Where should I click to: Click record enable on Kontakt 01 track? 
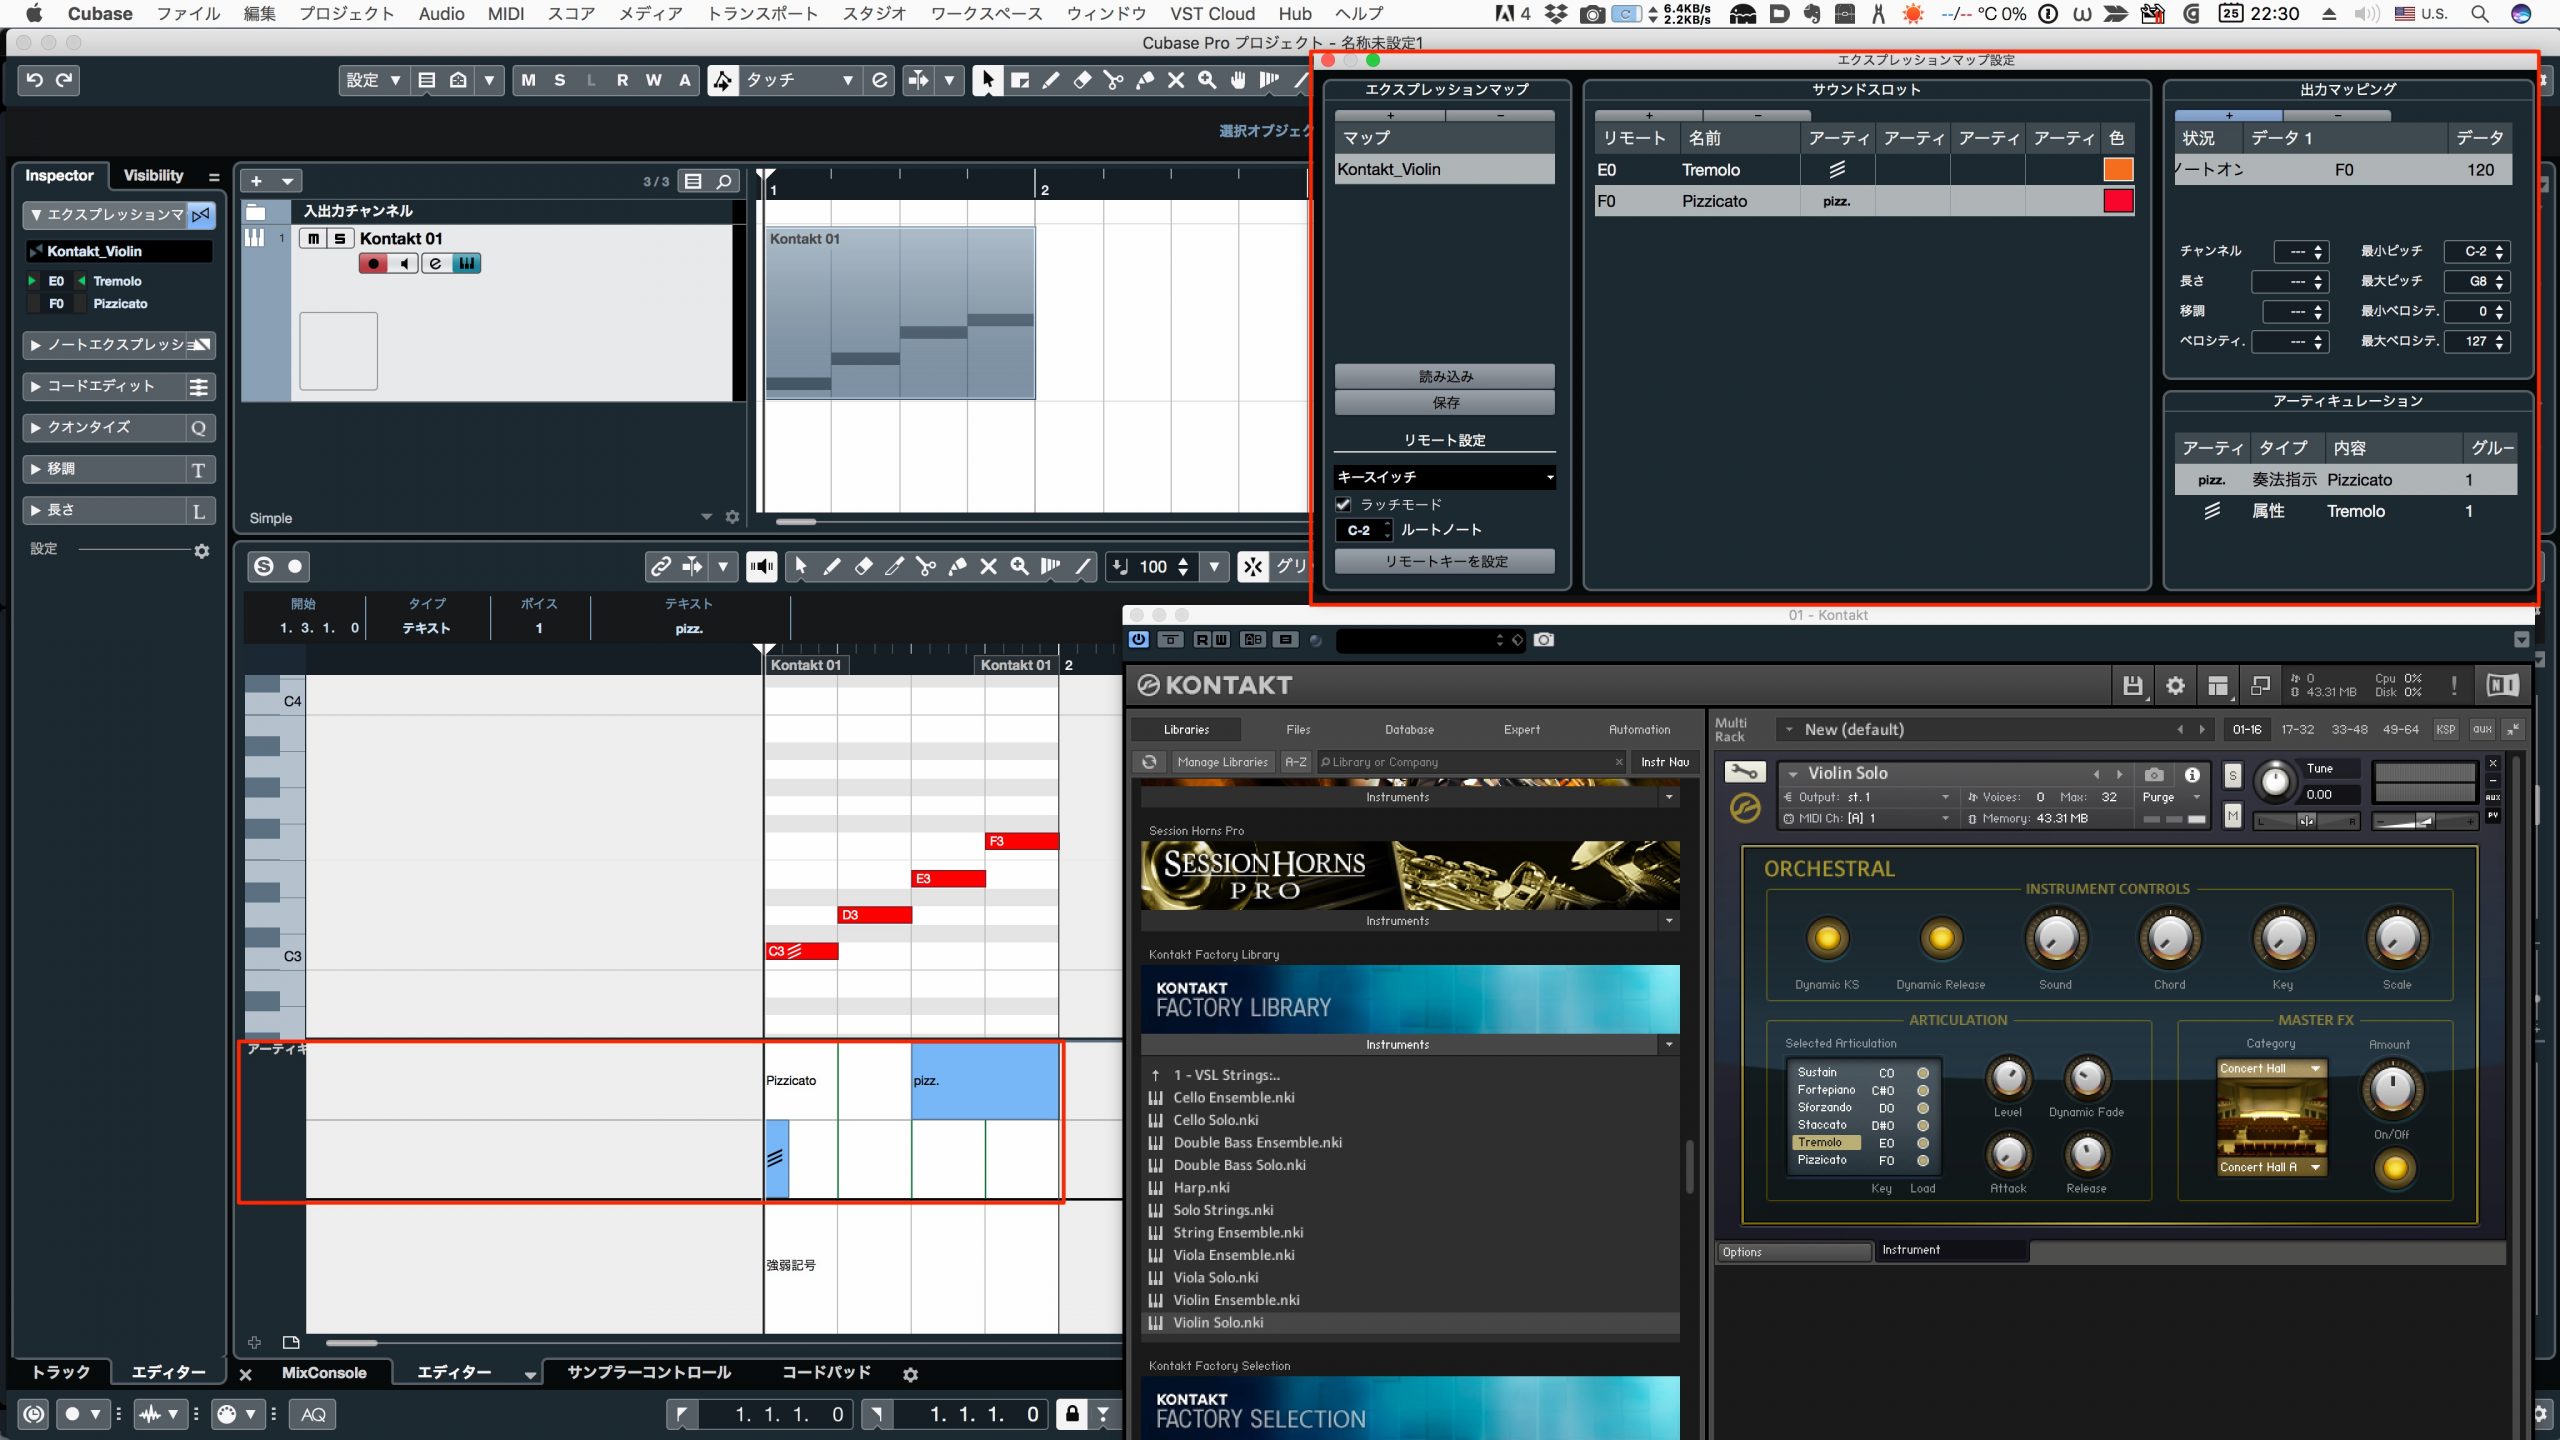pyautogui.click(x=374, y=264)
